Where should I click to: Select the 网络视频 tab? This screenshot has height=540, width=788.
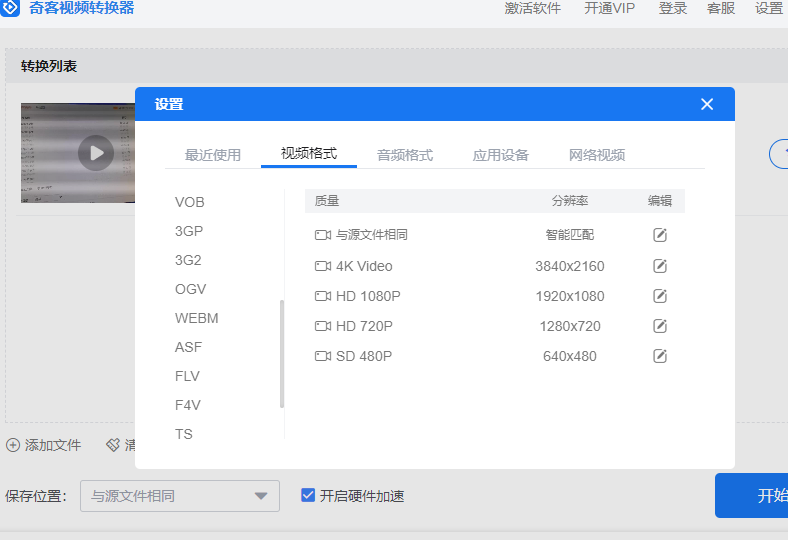click(597, 155)
